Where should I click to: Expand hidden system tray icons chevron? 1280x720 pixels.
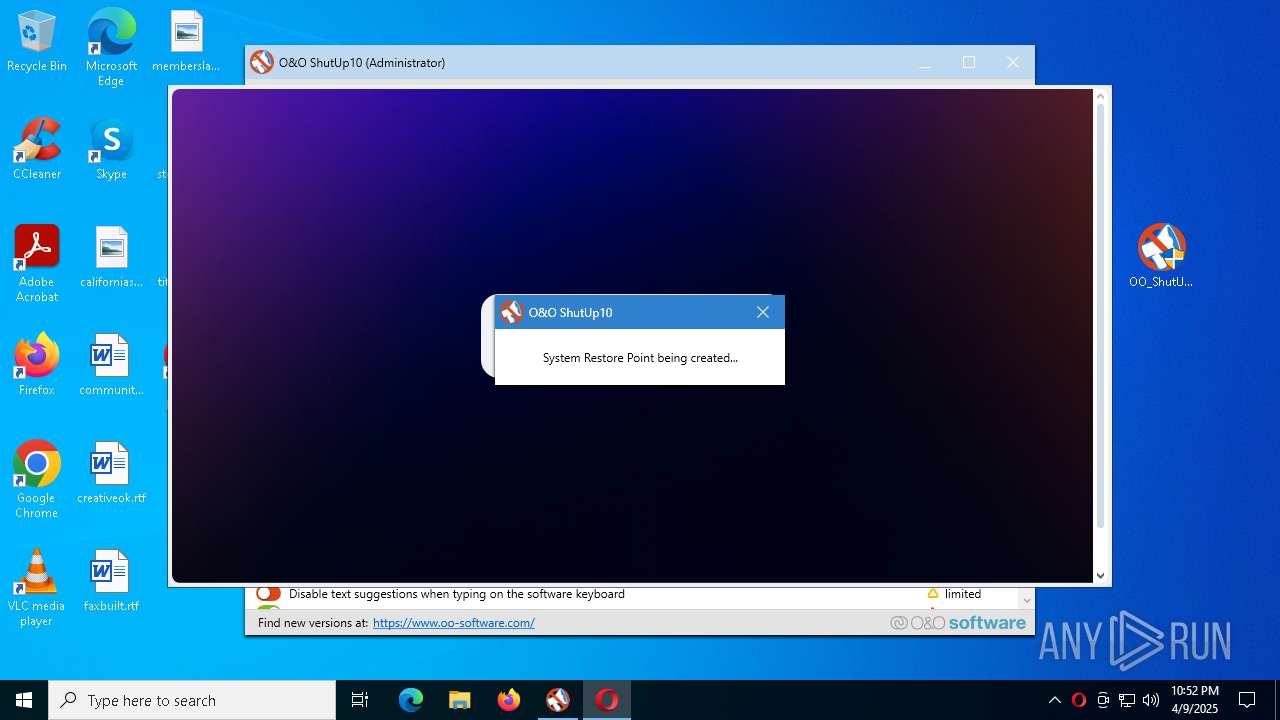(1054, 700)
